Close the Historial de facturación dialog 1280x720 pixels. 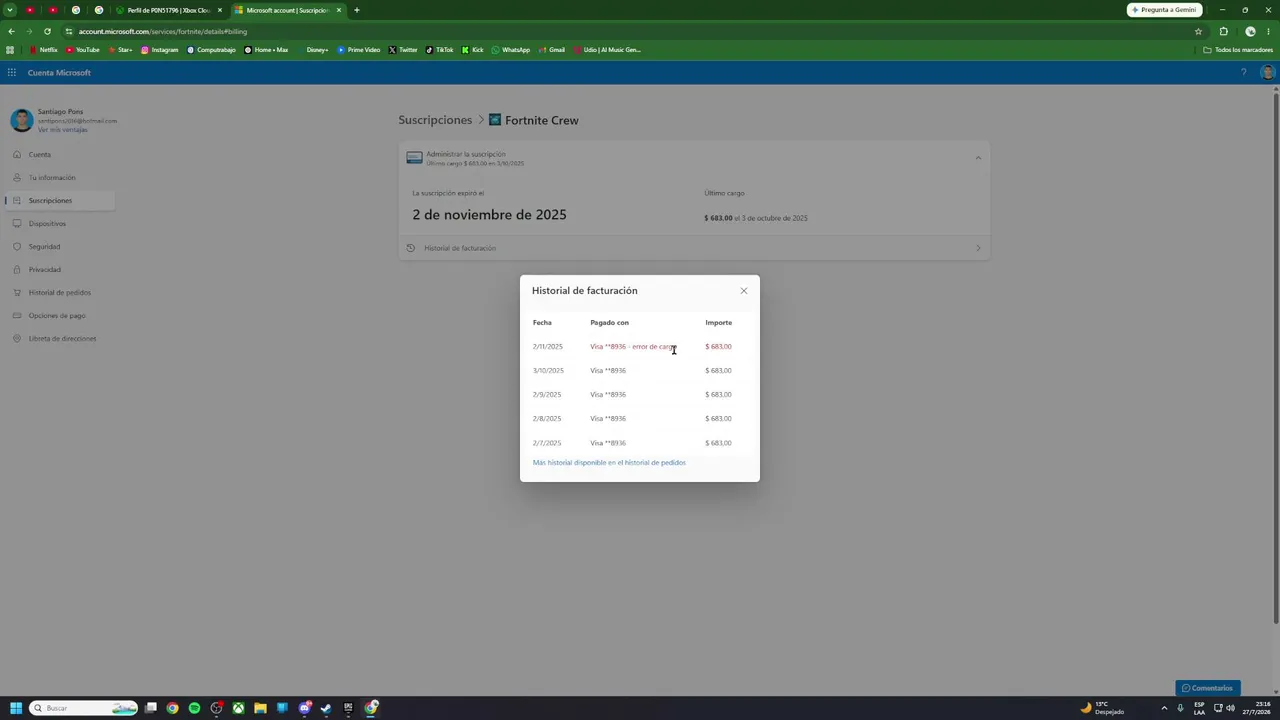pos(744,291)
